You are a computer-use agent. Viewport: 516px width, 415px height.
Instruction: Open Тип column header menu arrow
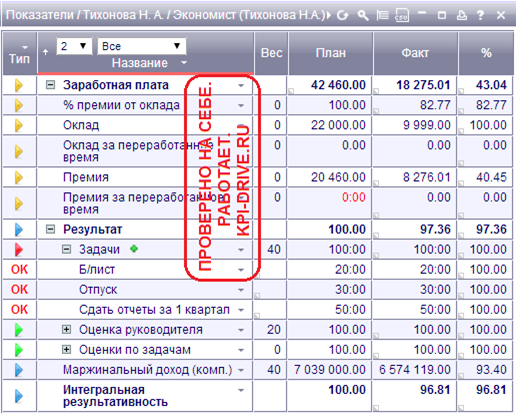click(x=25, y=47)
